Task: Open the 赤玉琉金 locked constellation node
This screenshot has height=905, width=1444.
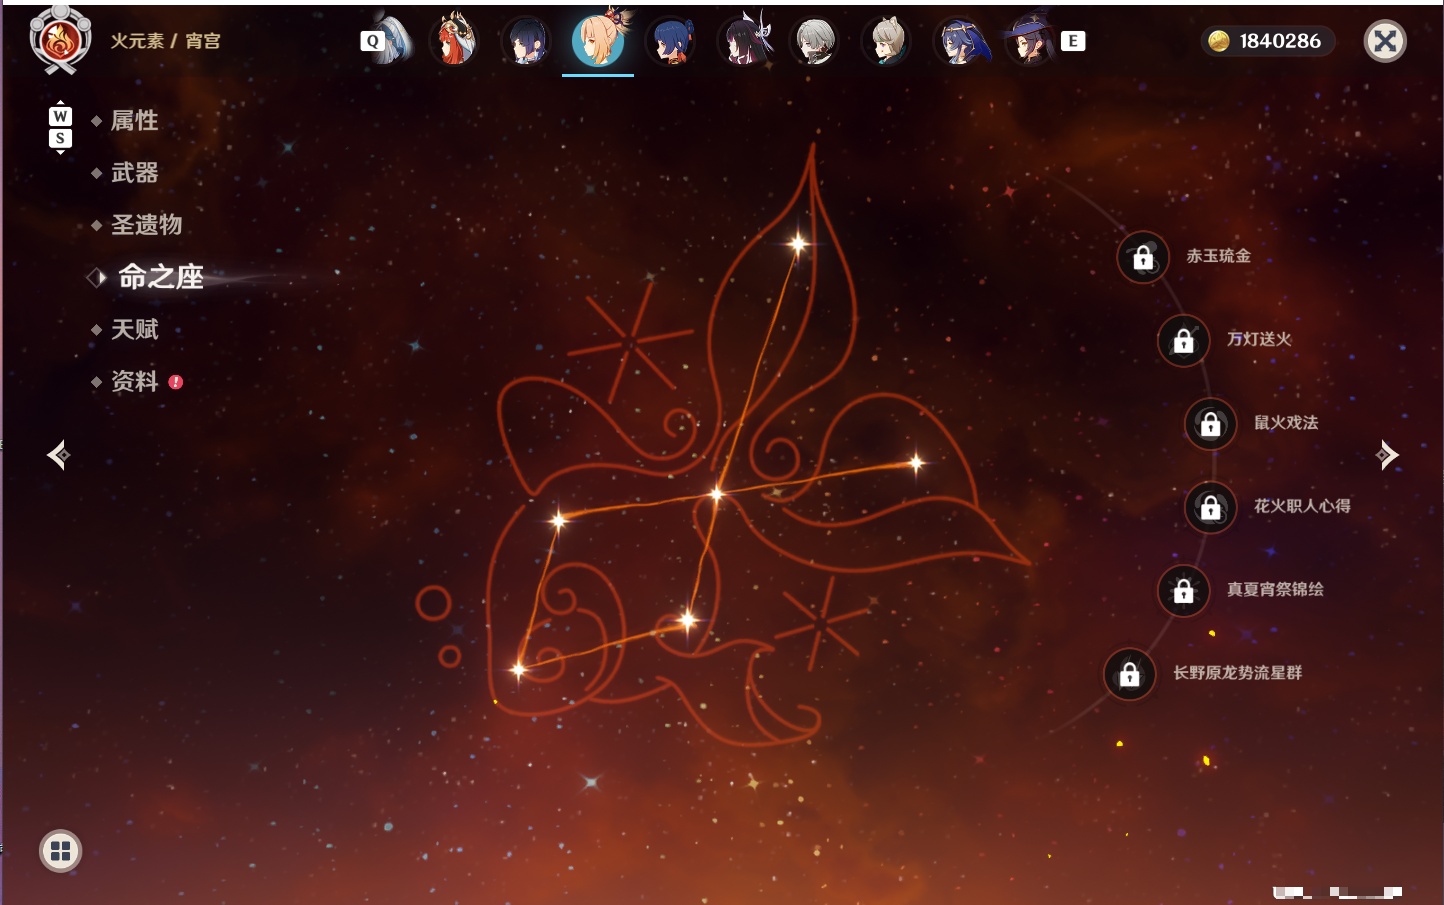Action: 1142,257
